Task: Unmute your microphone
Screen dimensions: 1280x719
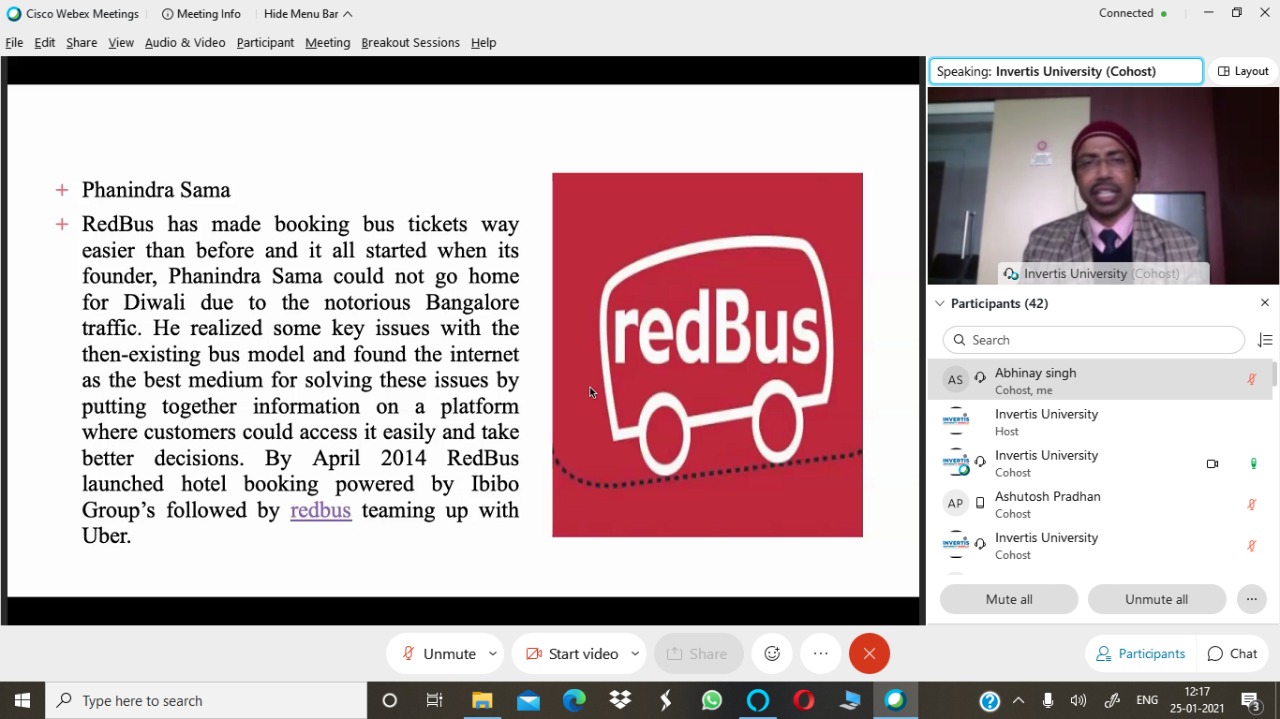Action: coord(438,653)
